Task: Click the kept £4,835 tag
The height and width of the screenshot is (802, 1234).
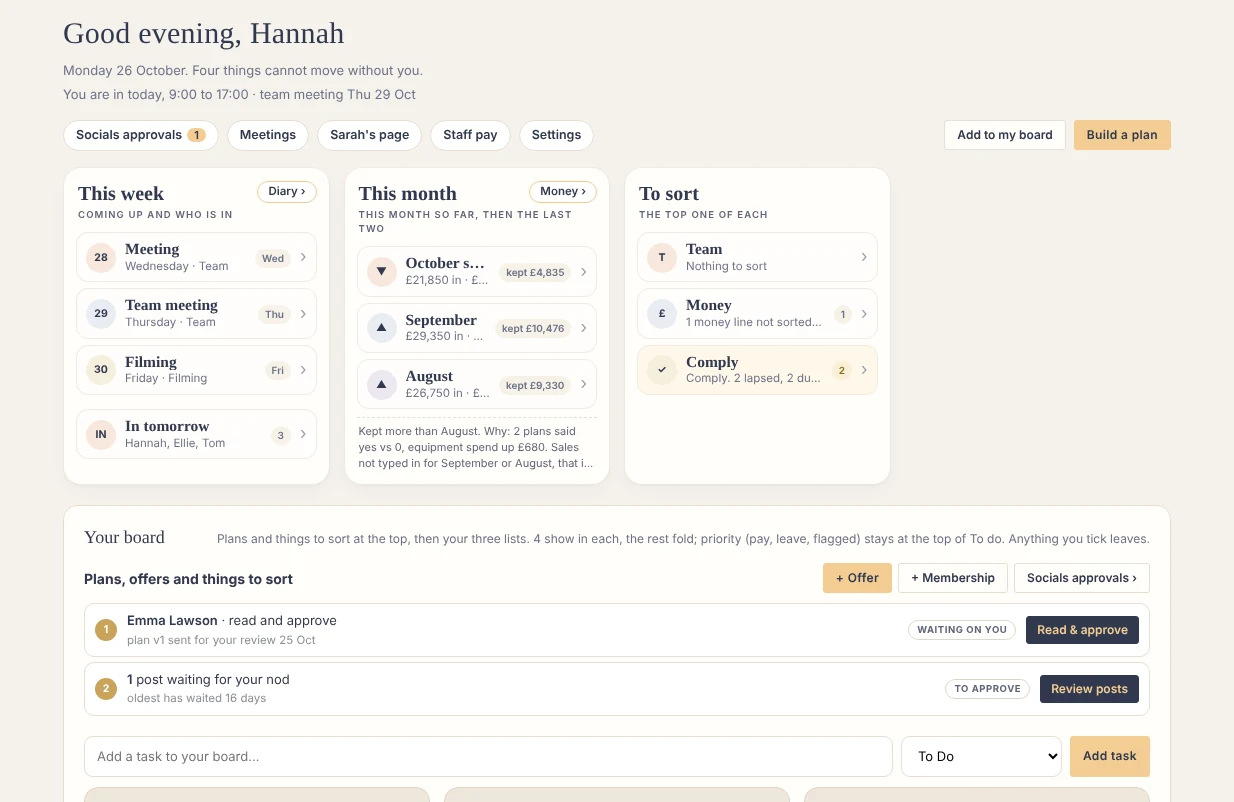Action: pos(535,272)
